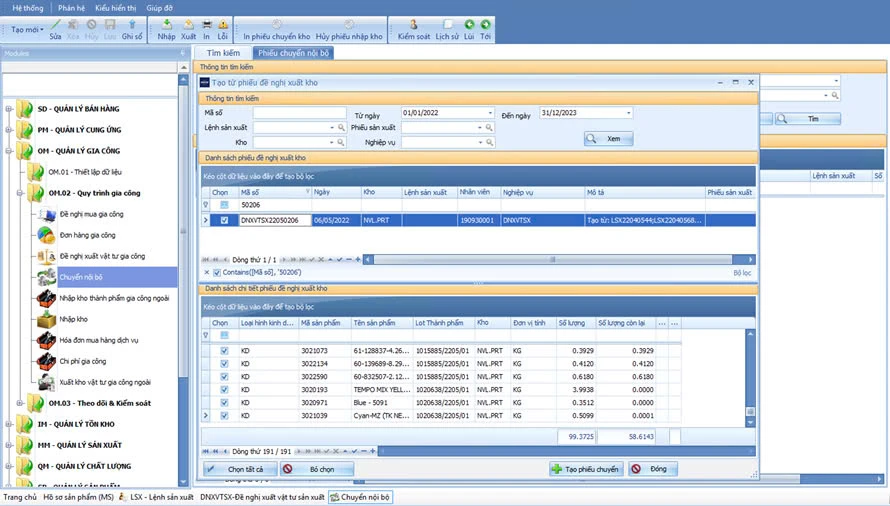Click the Sửa edit pencil icon
This screenshot has height=506, width=890.
(55, 25)
